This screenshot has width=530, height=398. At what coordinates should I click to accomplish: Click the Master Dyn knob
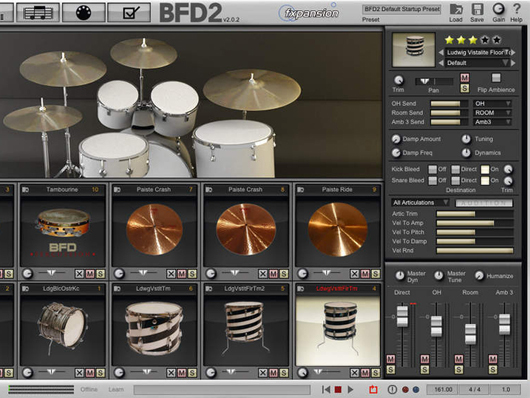pyautogui.click(x=400, y=276)
